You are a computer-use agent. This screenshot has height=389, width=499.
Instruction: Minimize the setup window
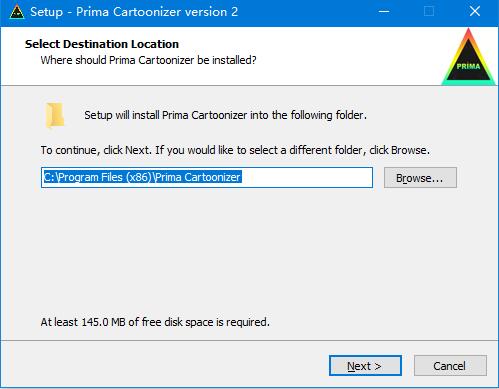point(384,12)
